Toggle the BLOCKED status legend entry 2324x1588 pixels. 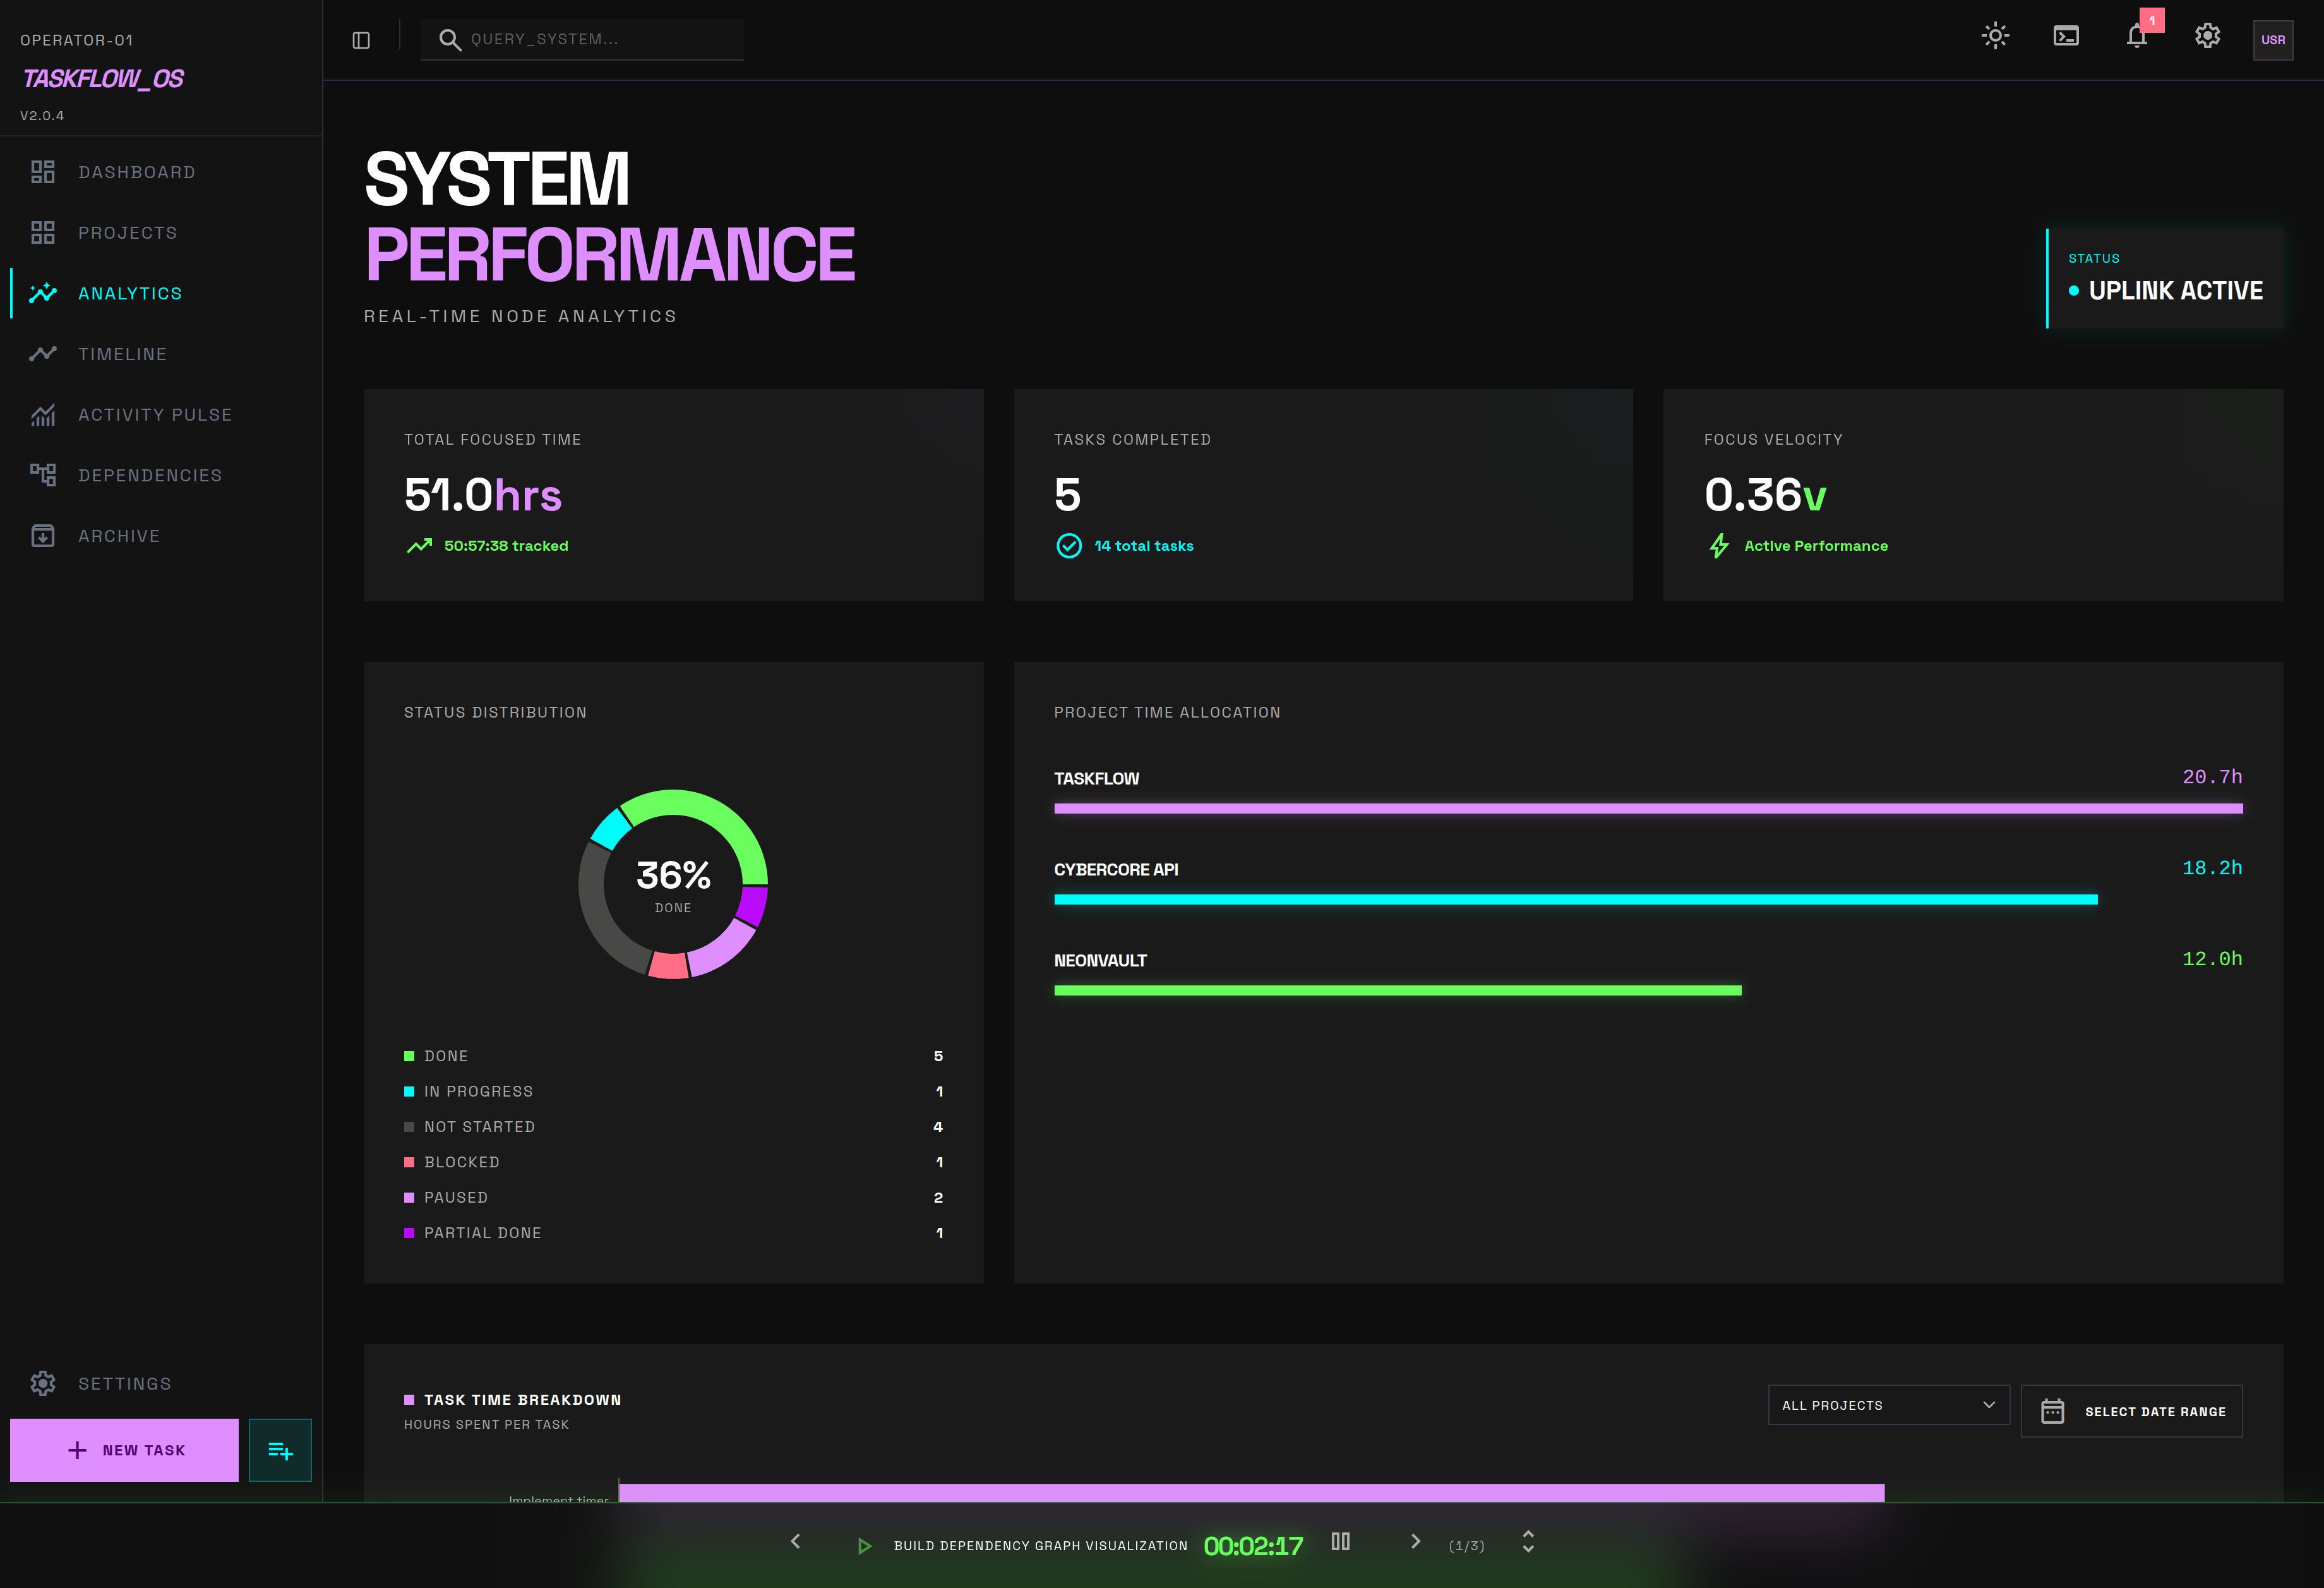click(462, 1161)
